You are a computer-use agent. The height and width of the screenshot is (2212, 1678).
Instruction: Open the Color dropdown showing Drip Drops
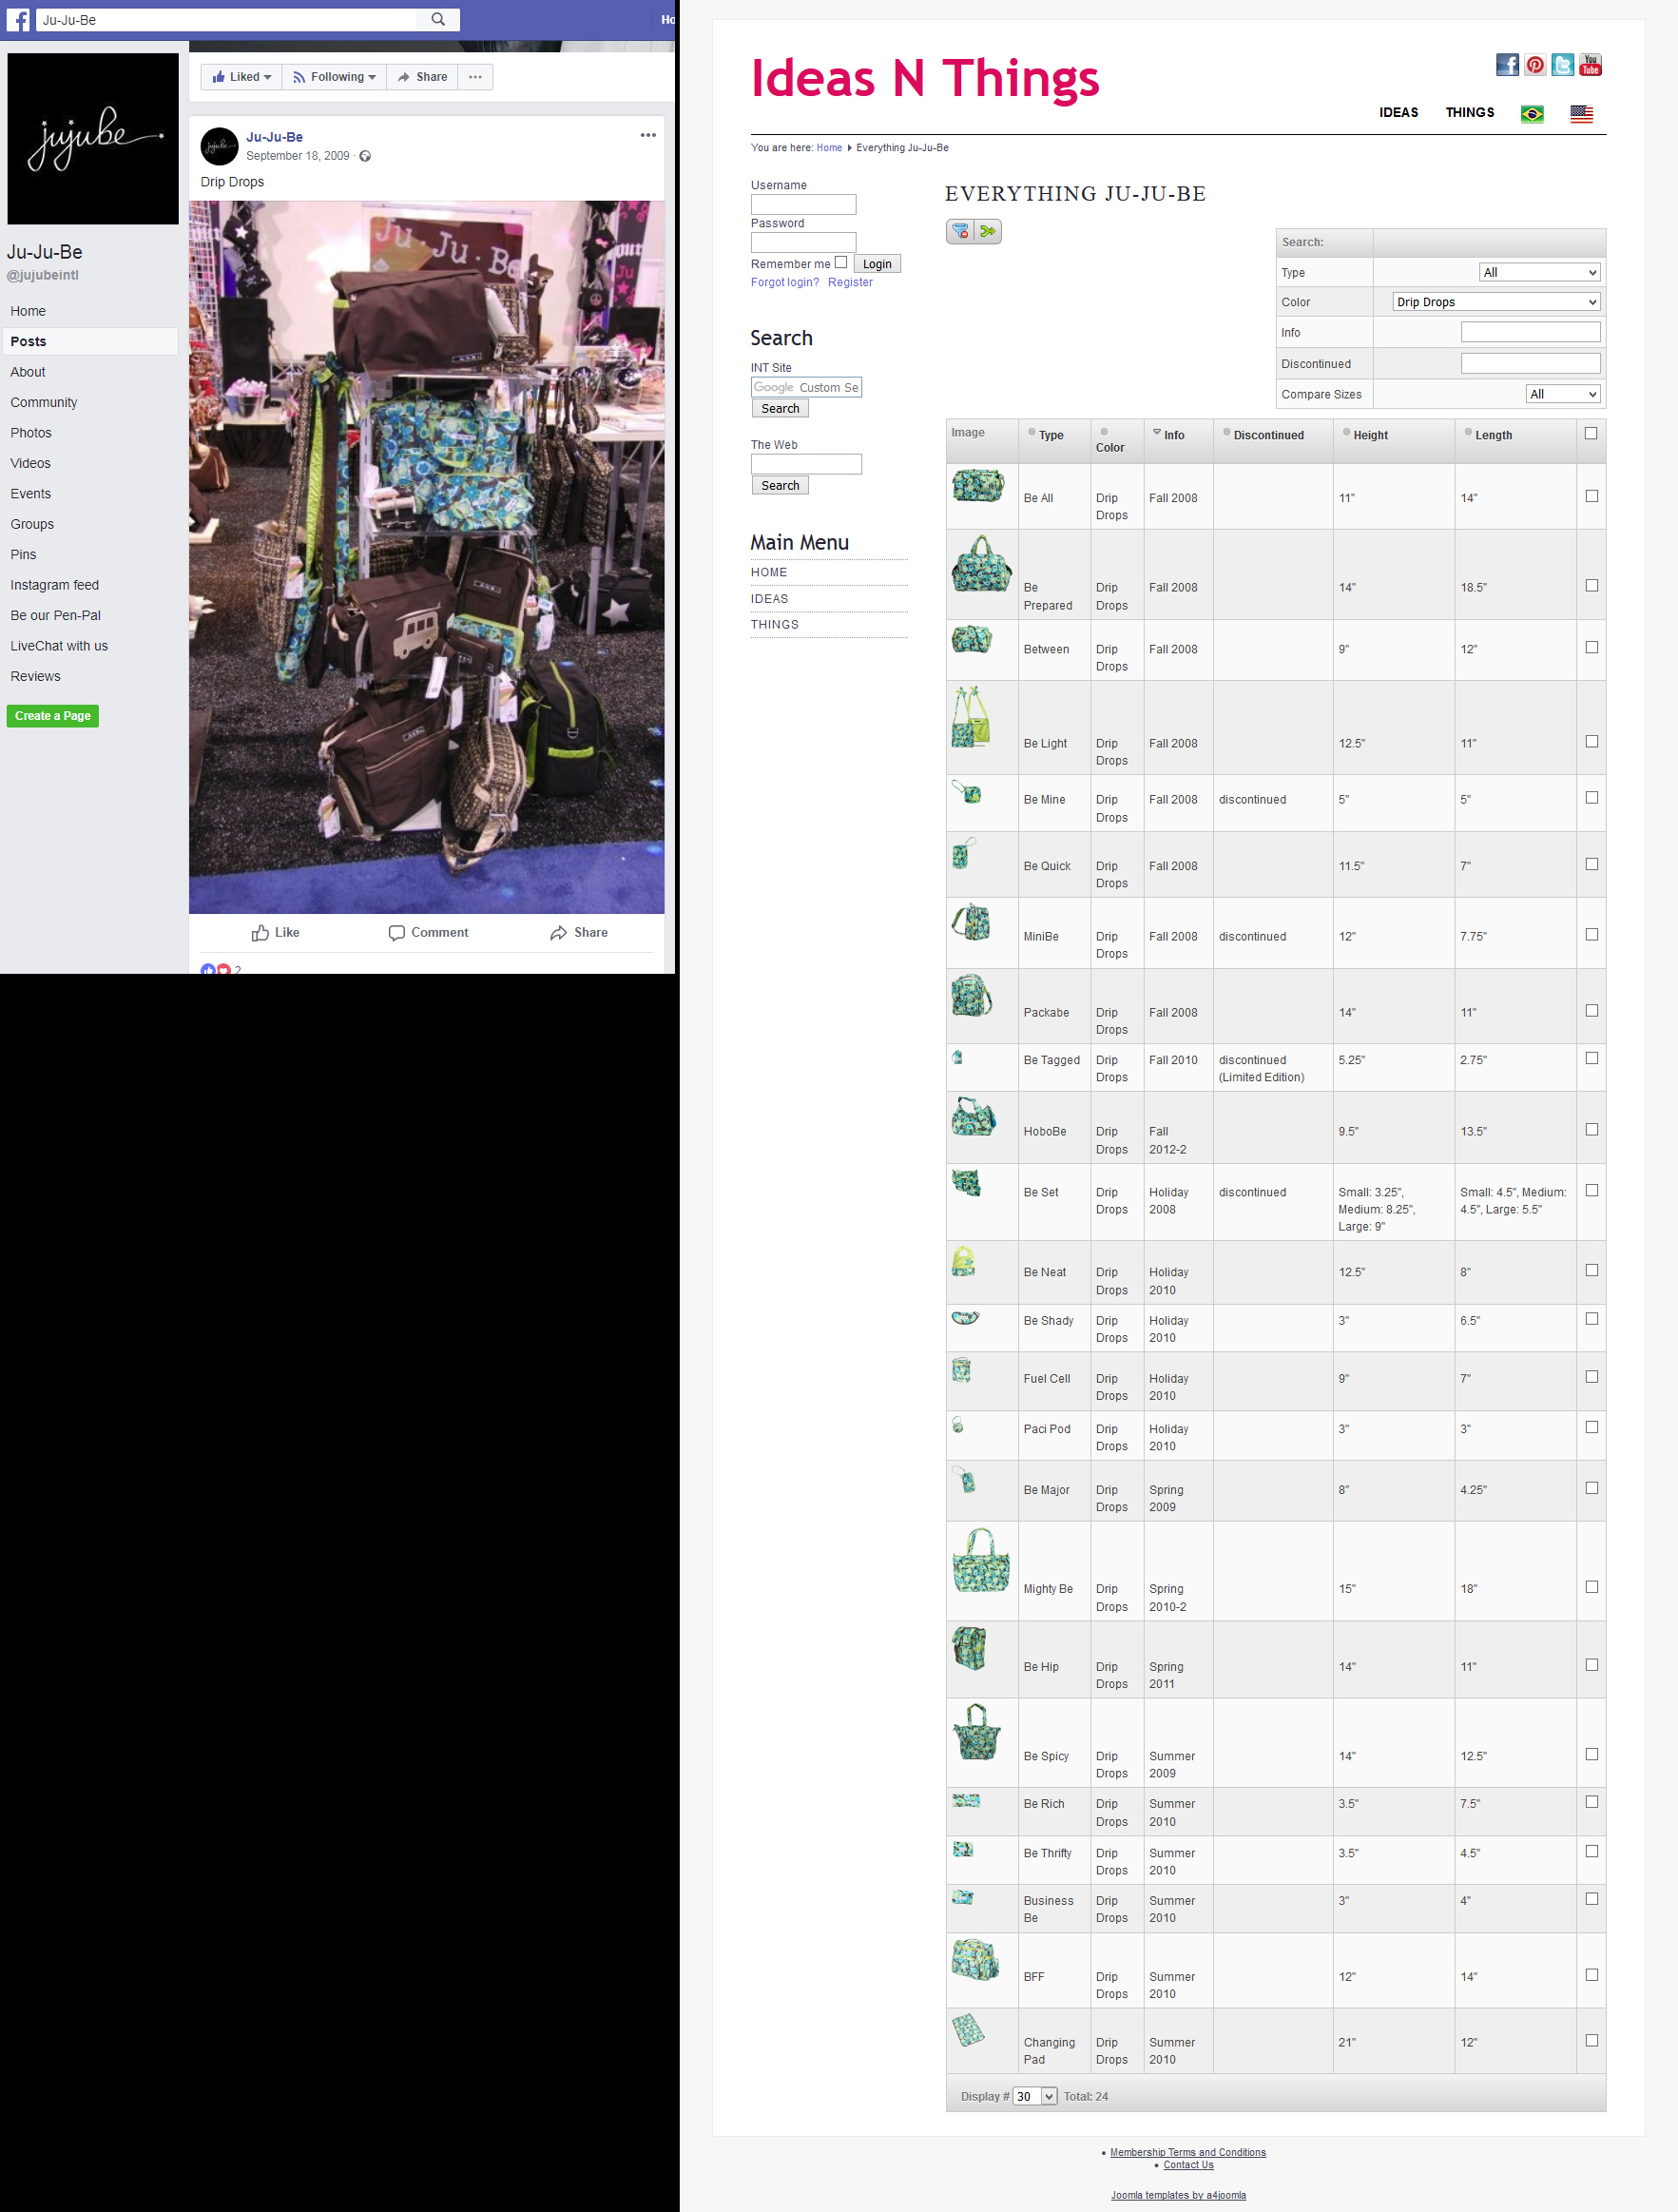click(x=1496, y=302)
